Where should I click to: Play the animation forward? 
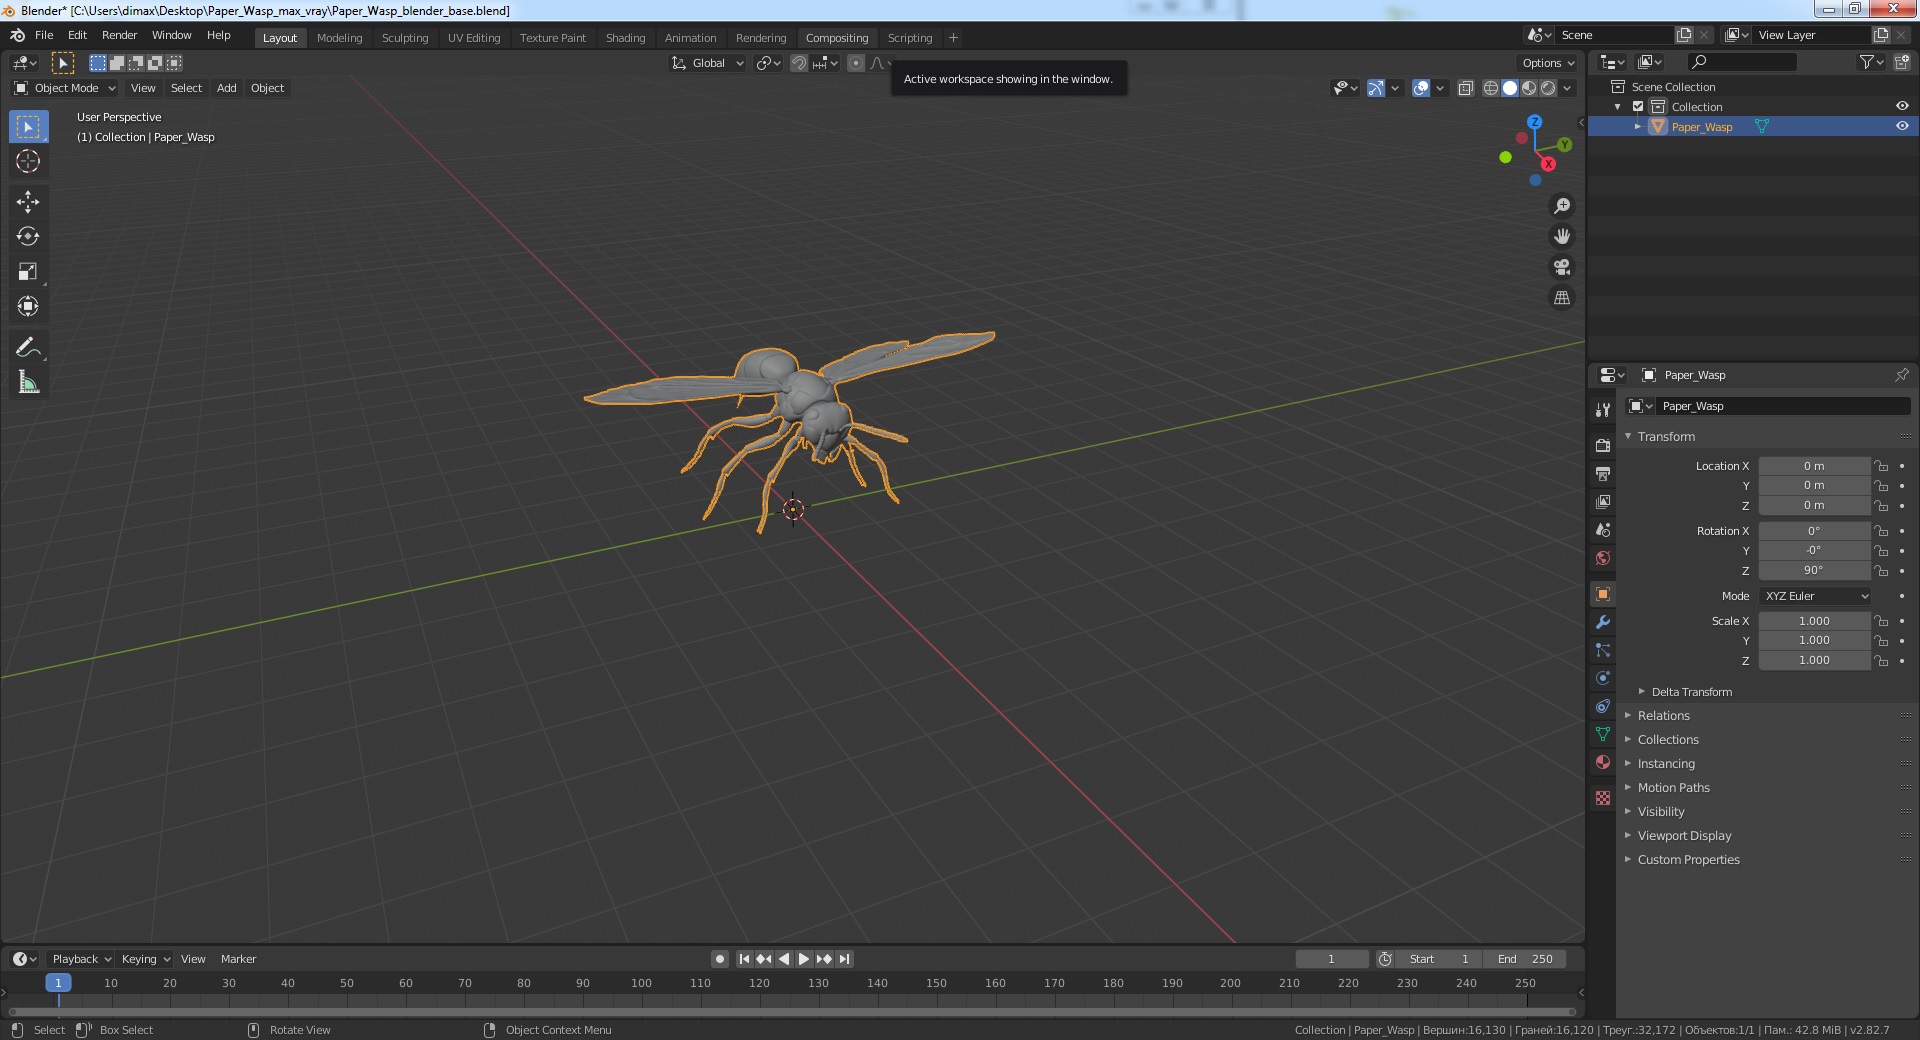point(804,959)
